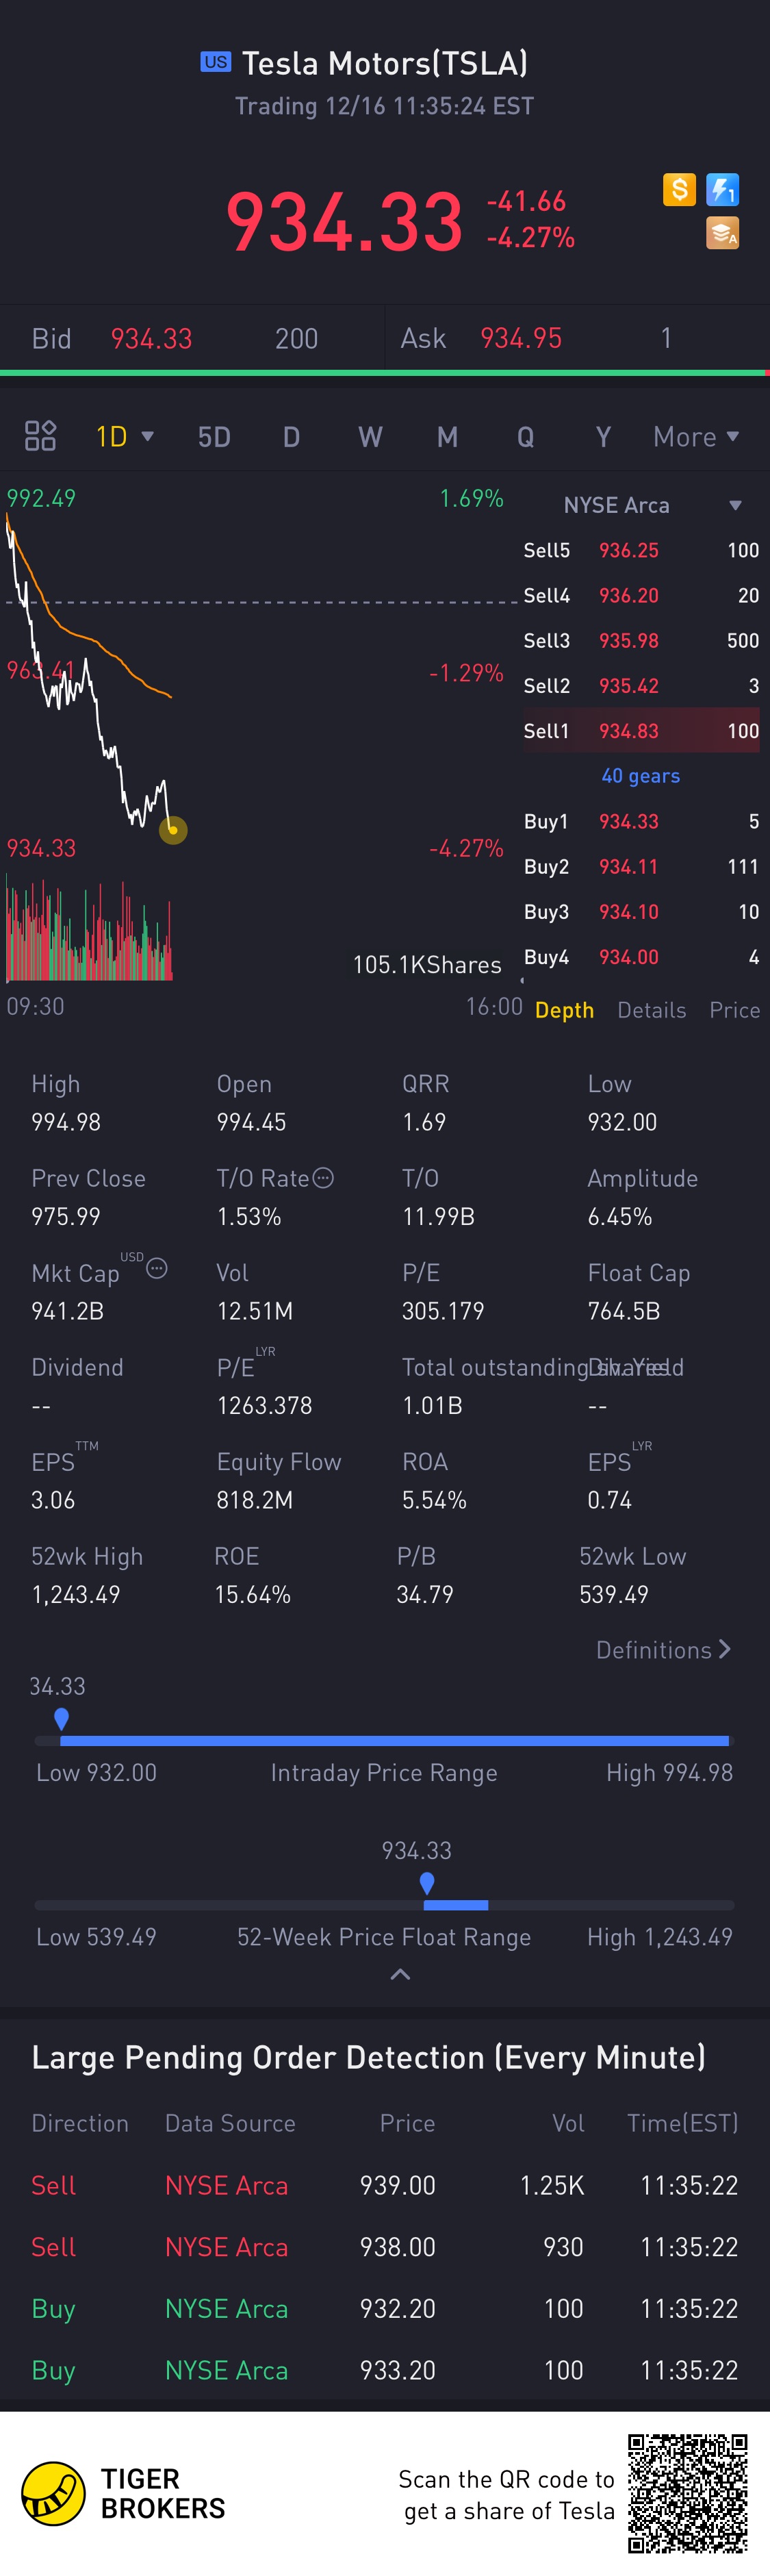770x2576 pixels.
Task: Tap the 105.1KShares volume label
Action: (x=427, y=965)
